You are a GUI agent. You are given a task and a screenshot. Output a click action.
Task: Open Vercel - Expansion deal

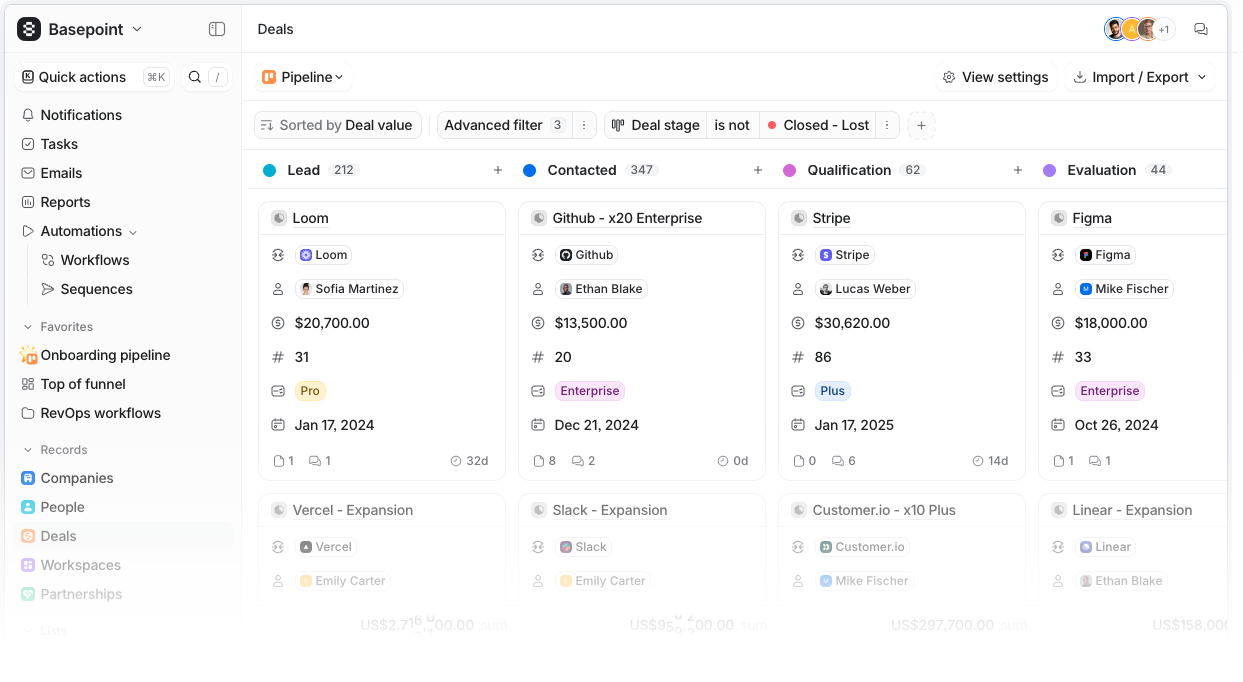352,510
